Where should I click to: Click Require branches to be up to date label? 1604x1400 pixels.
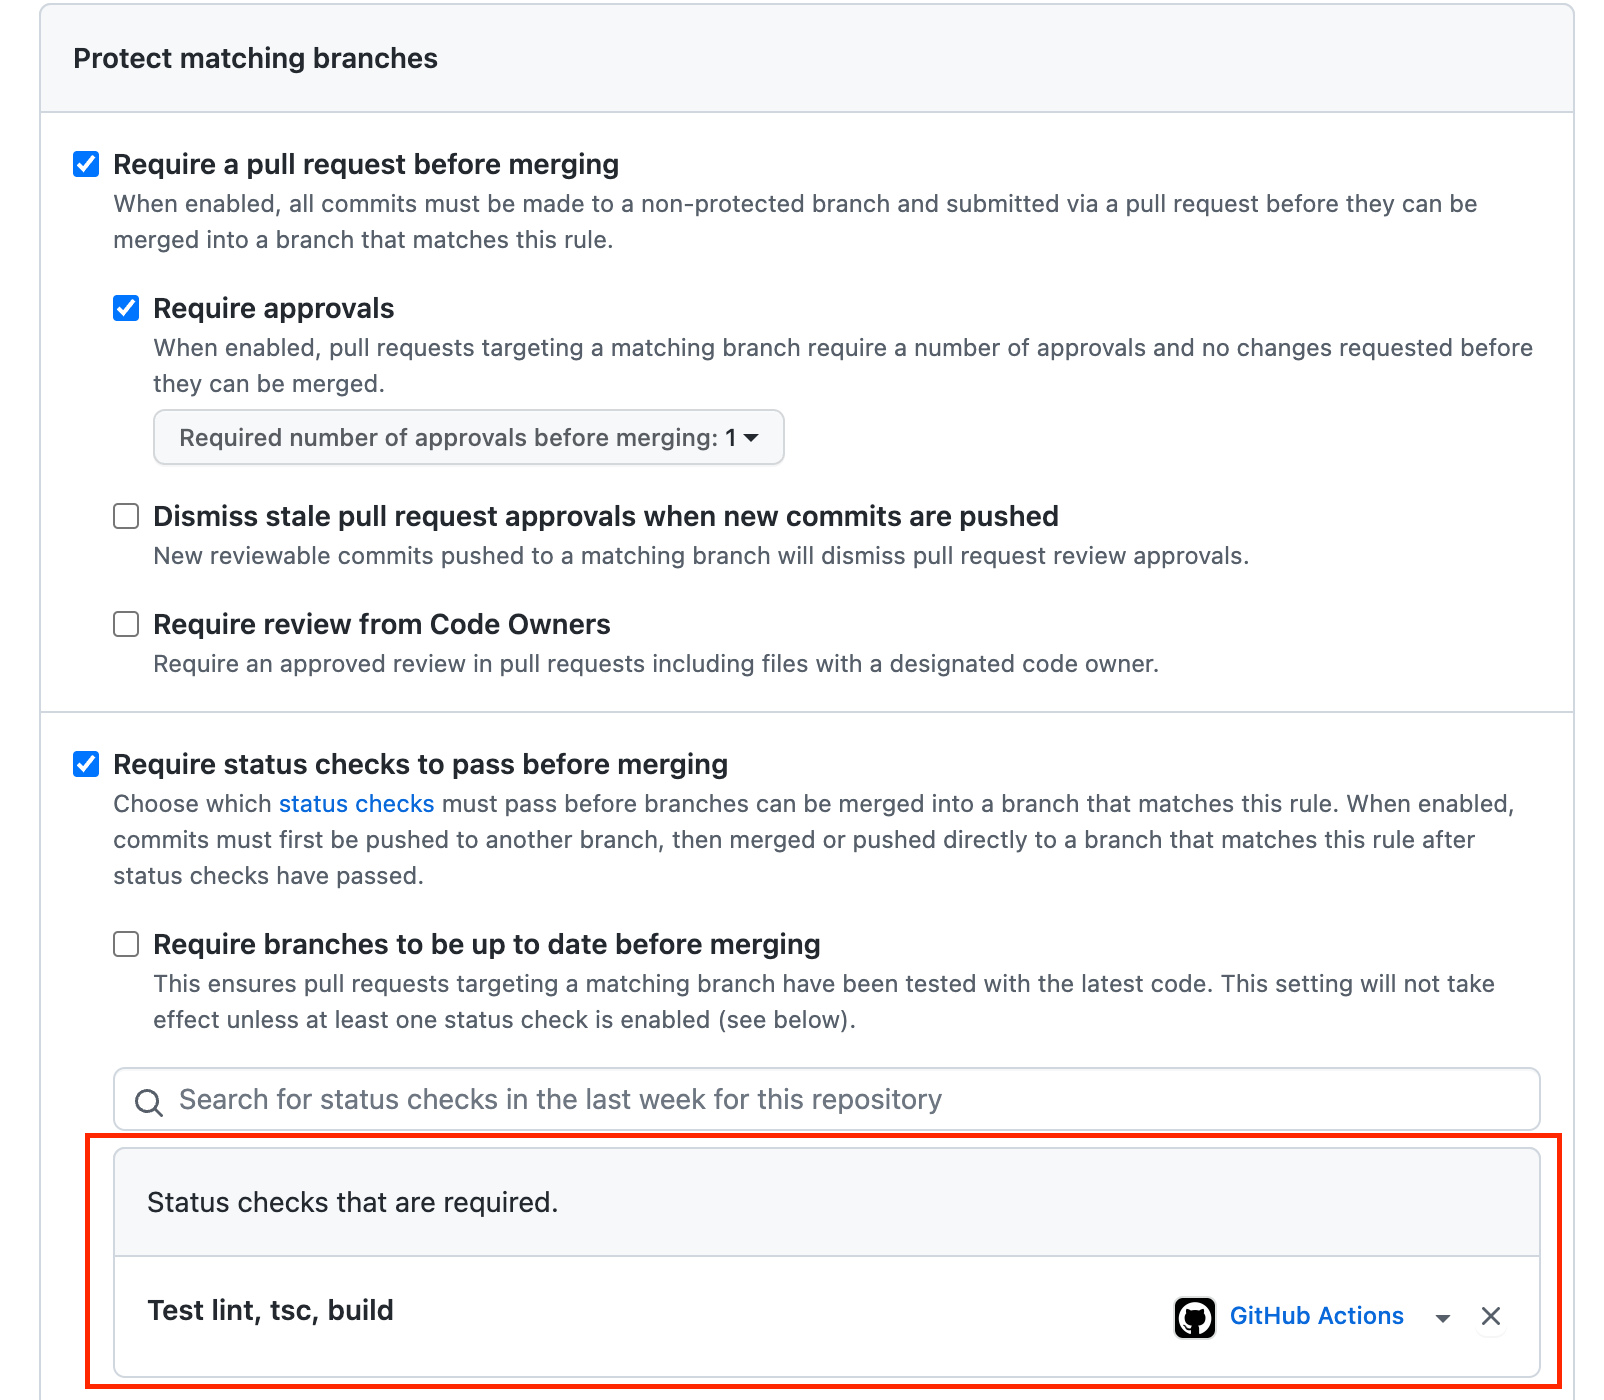click(486, 944)
